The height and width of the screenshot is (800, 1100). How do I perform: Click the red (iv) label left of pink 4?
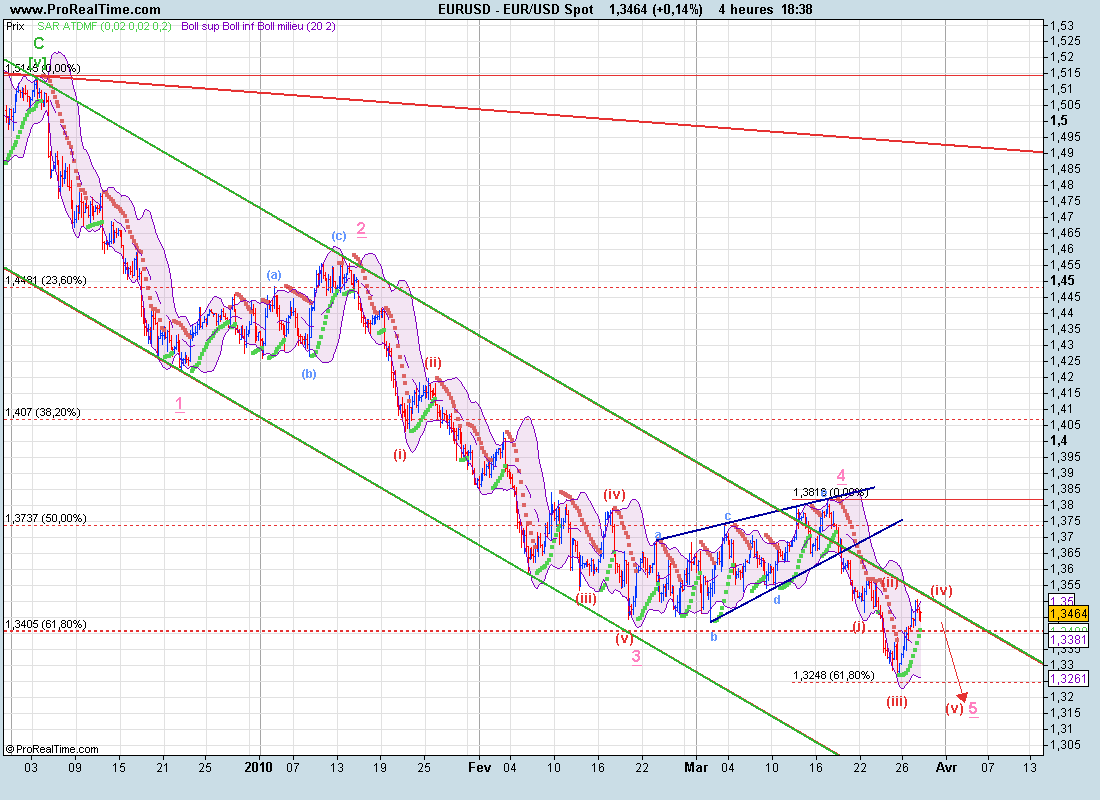pyautogui.click(x=614, y=494)
